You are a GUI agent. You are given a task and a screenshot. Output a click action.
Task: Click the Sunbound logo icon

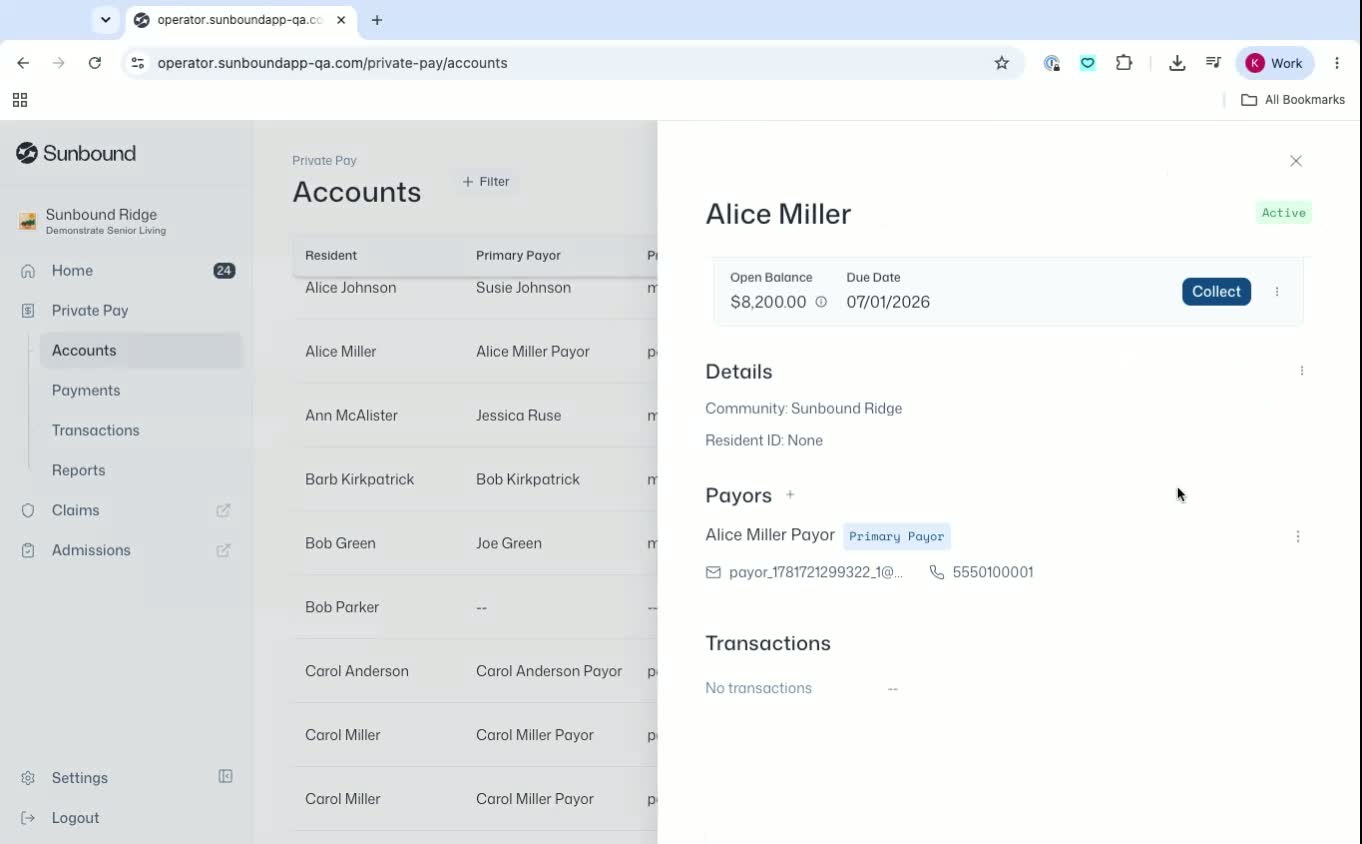(27, 153)
